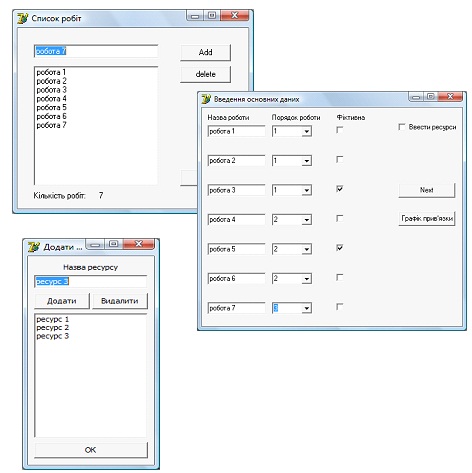Select робота 4 in the work list
472x473 pixels.
tap(51, 99)
